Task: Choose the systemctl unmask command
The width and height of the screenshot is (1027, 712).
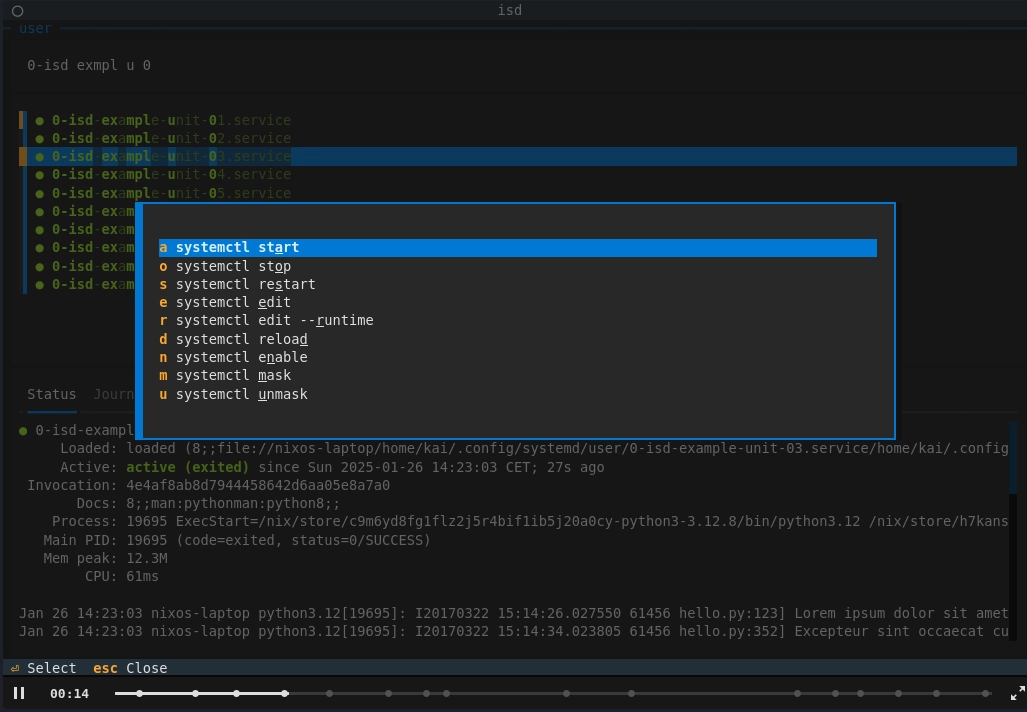Action: point(241,394)
